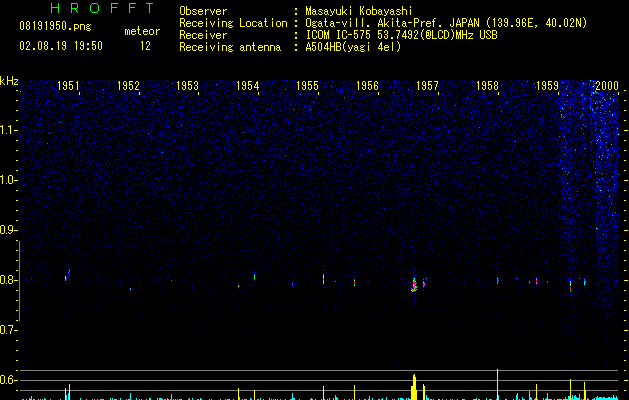Click the gray vertical range bar beside the frequency axis
This screenshot has width=629, height=400.
[19, 281]
